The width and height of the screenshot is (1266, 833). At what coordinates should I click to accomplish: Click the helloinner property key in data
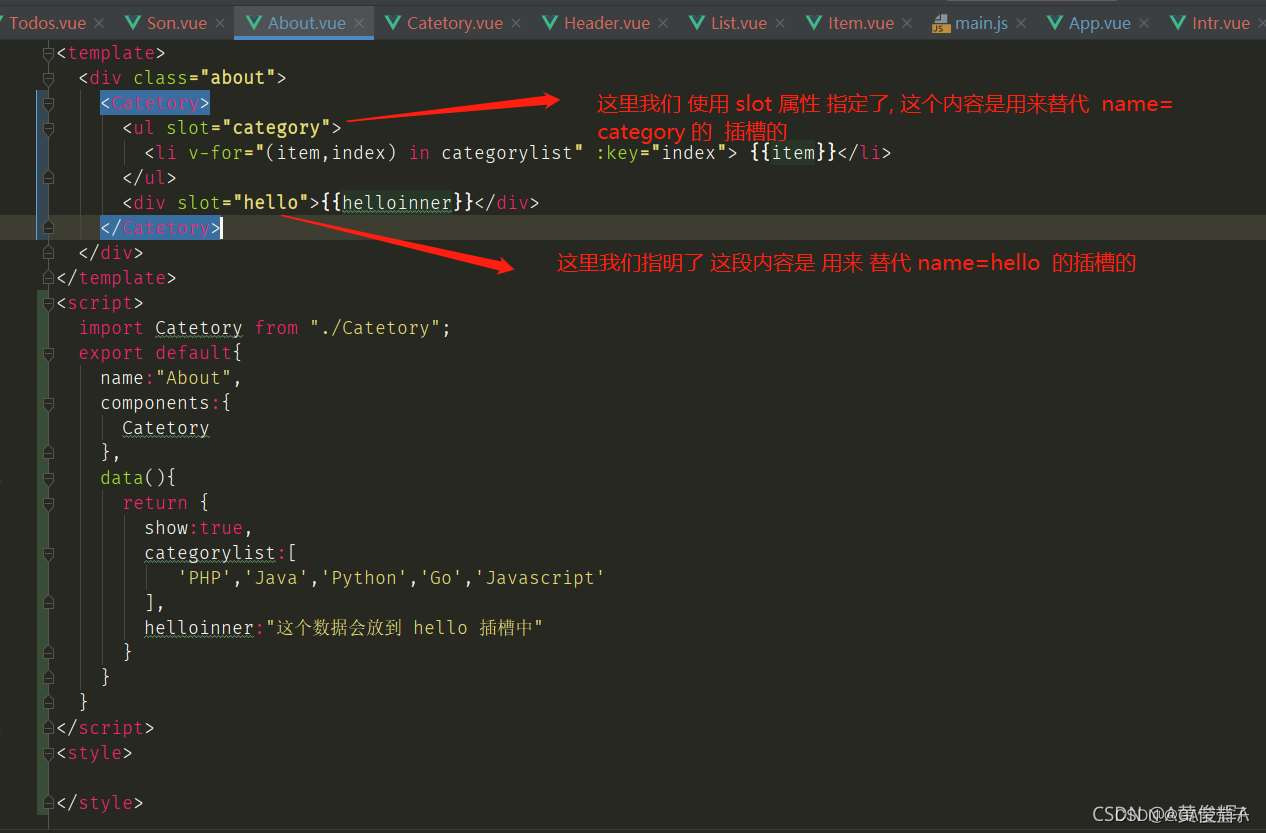tap(199, 628)
